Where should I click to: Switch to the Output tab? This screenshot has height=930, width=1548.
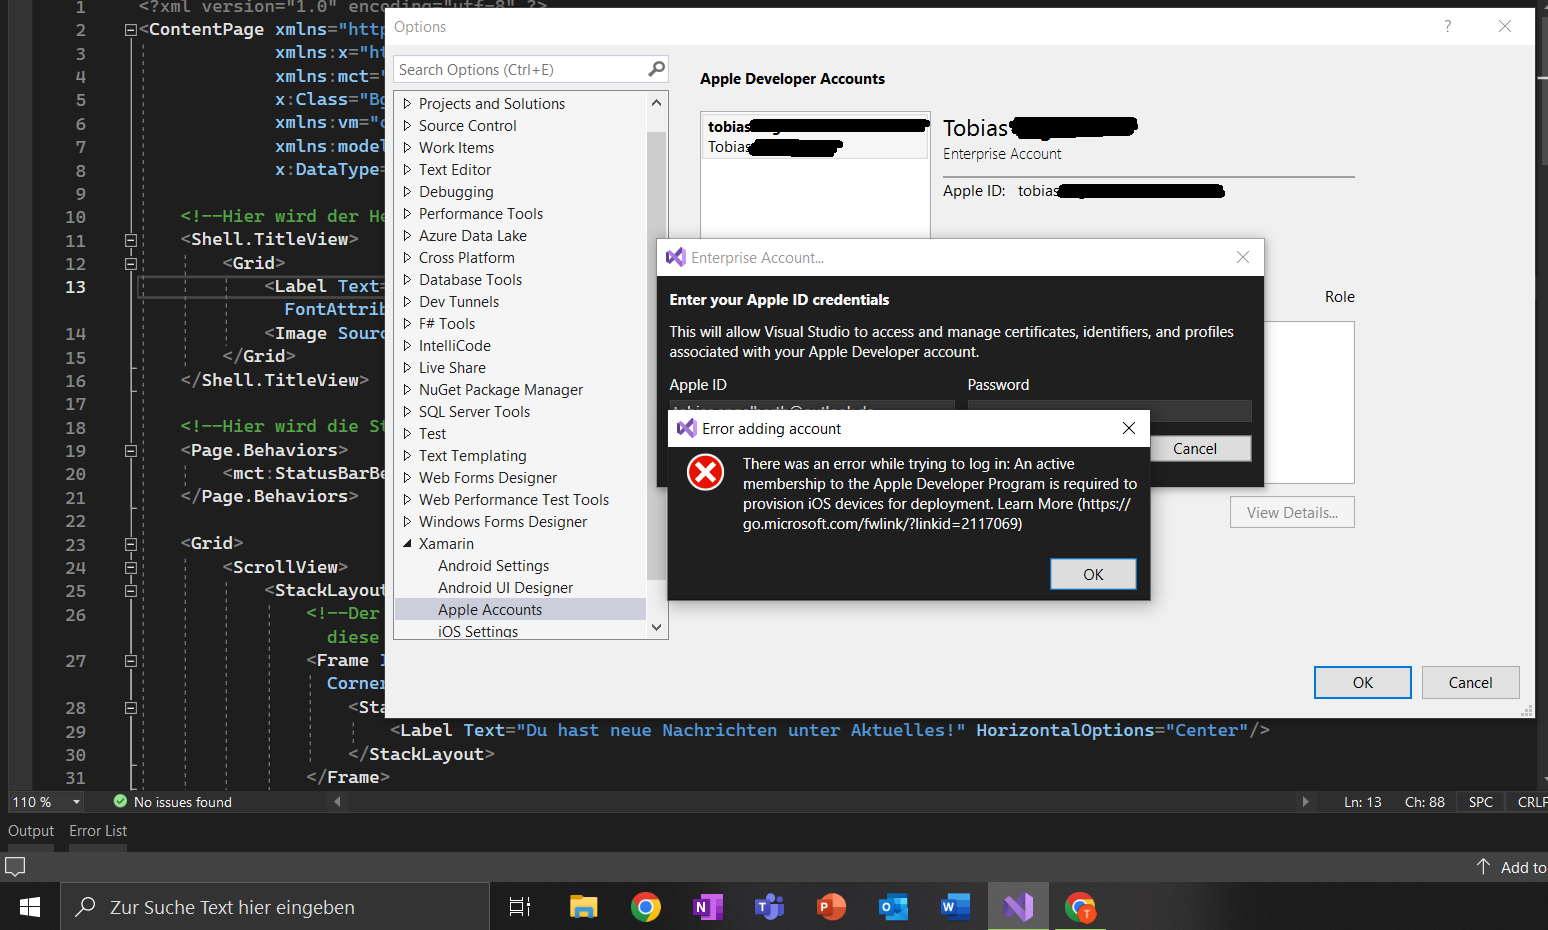31,831
